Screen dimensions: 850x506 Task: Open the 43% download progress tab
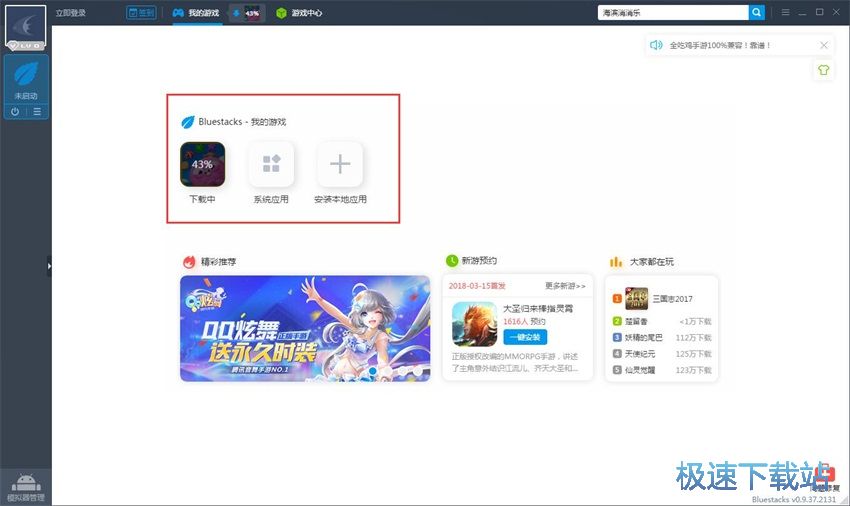click(x=247, y=13)
